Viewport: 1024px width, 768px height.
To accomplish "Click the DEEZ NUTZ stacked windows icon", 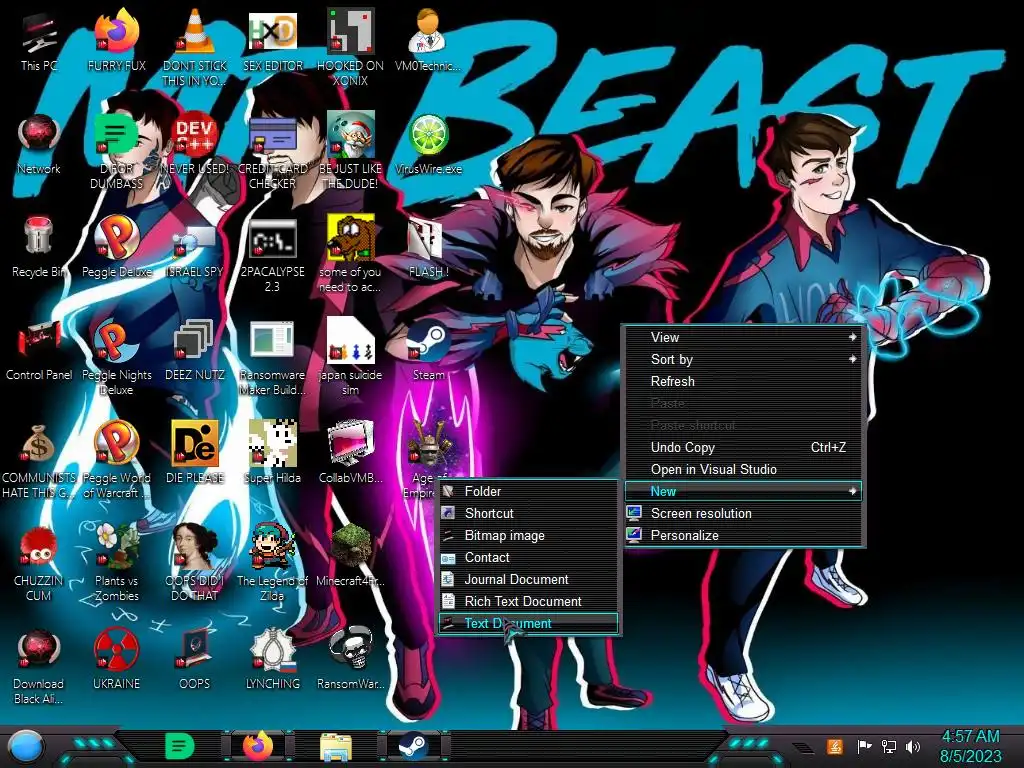I will (x=194, y=351).
